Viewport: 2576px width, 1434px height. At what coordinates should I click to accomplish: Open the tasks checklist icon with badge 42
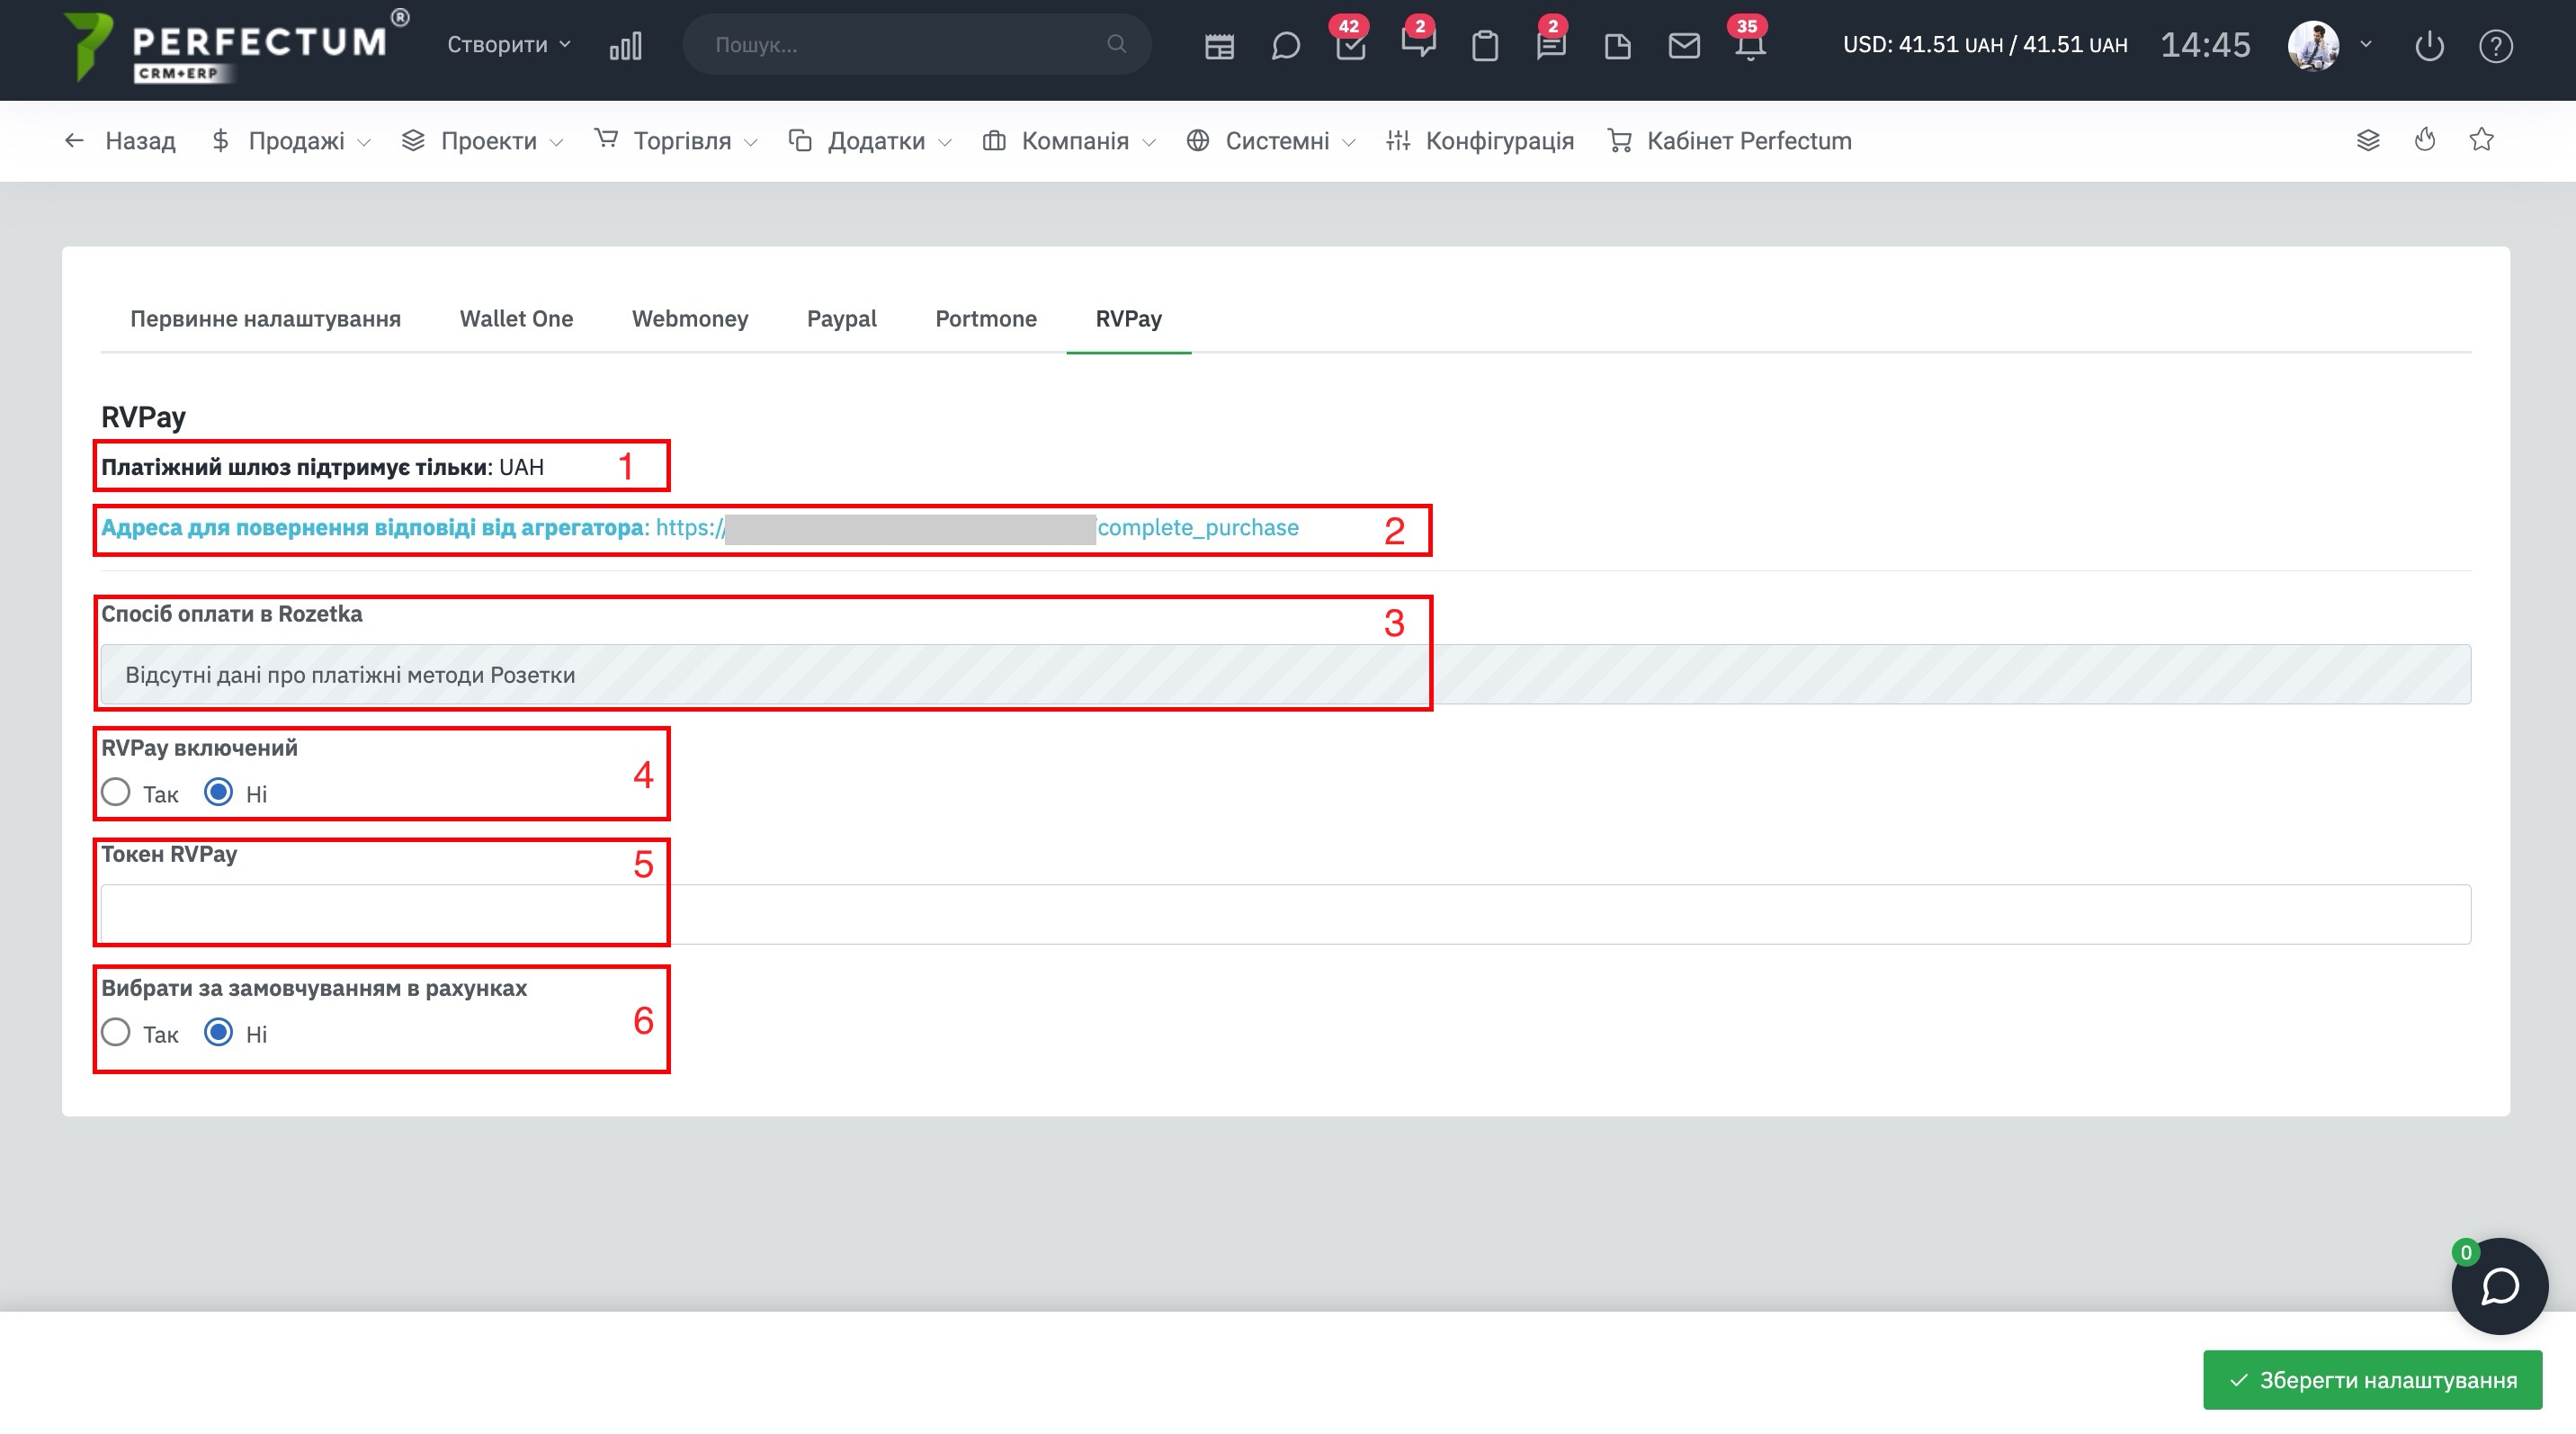coord(1350,46)
